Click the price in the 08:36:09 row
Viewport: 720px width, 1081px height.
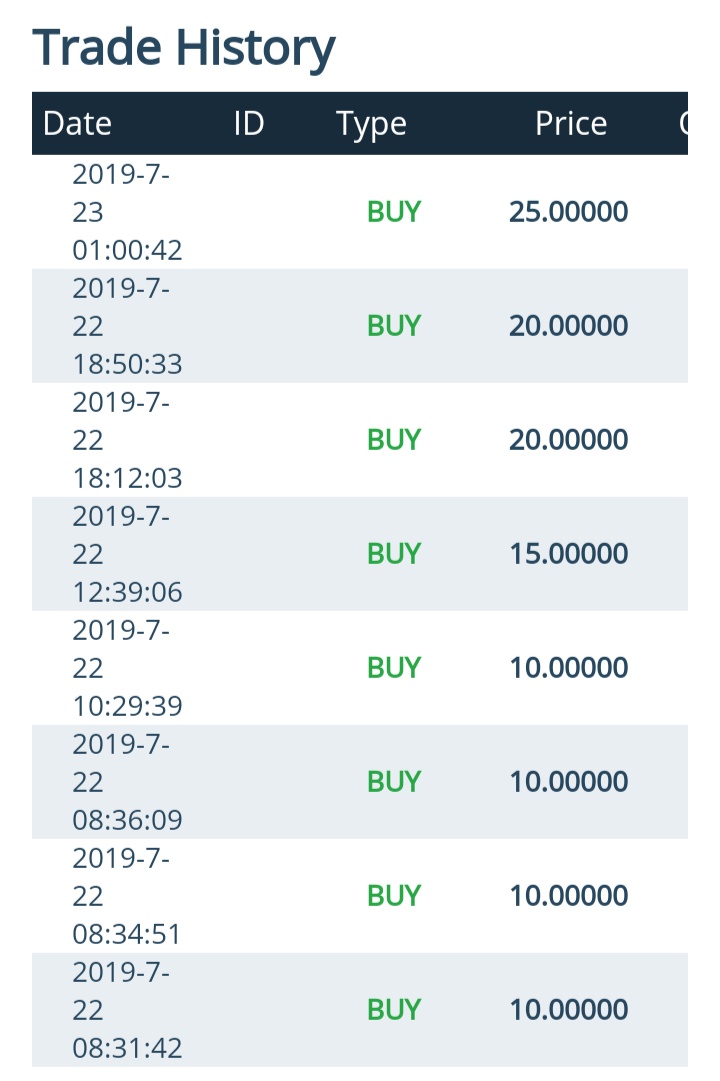(x=568, y=782)
